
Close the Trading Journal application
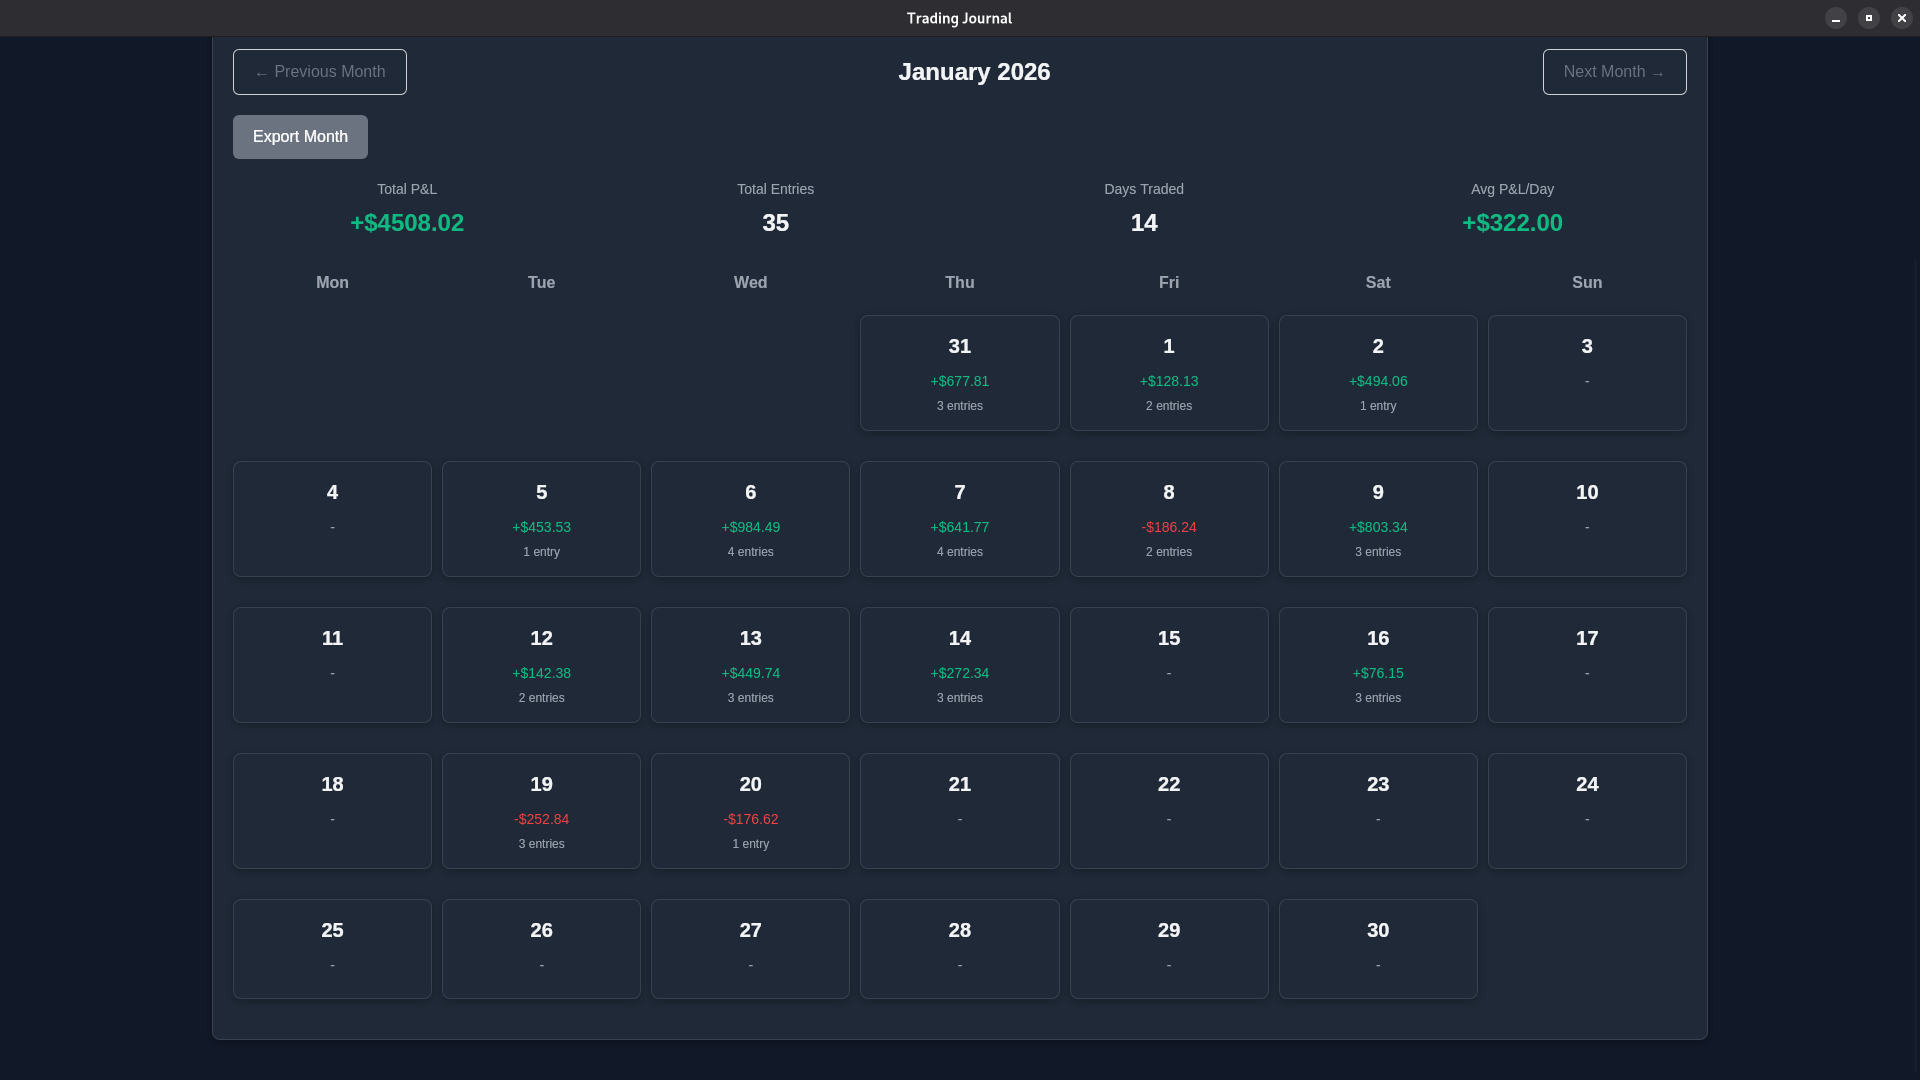pos(1901,18)
